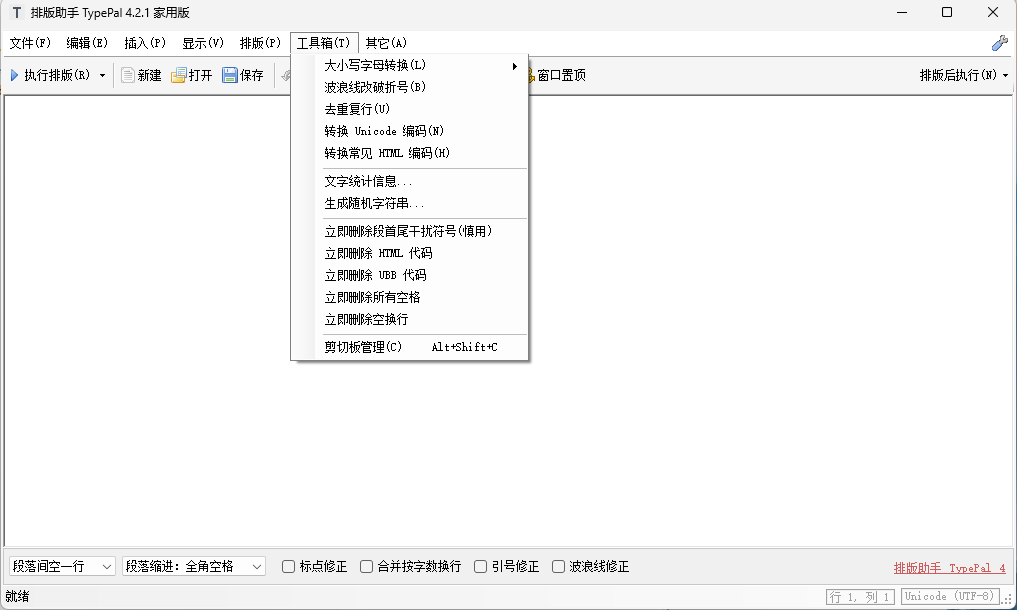Open 文字统计信息 dialog

(410, 181)
